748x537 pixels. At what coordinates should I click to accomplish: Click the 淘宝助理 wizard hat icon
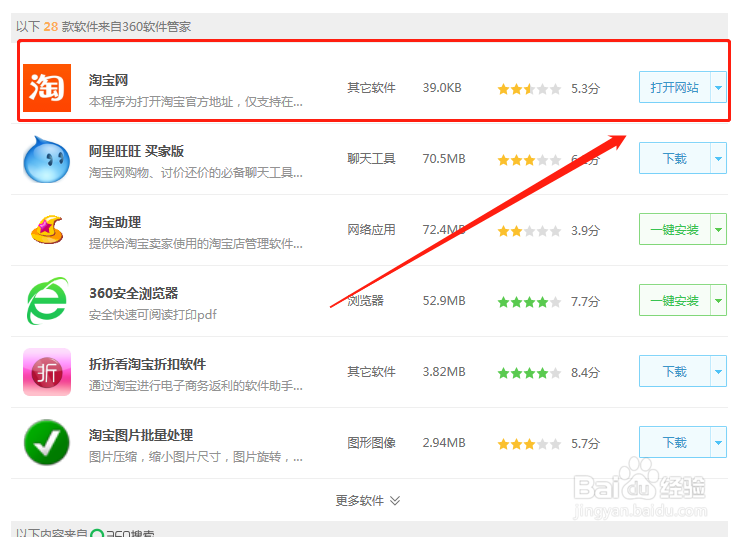pyautogui.click(x=47, y=230)
